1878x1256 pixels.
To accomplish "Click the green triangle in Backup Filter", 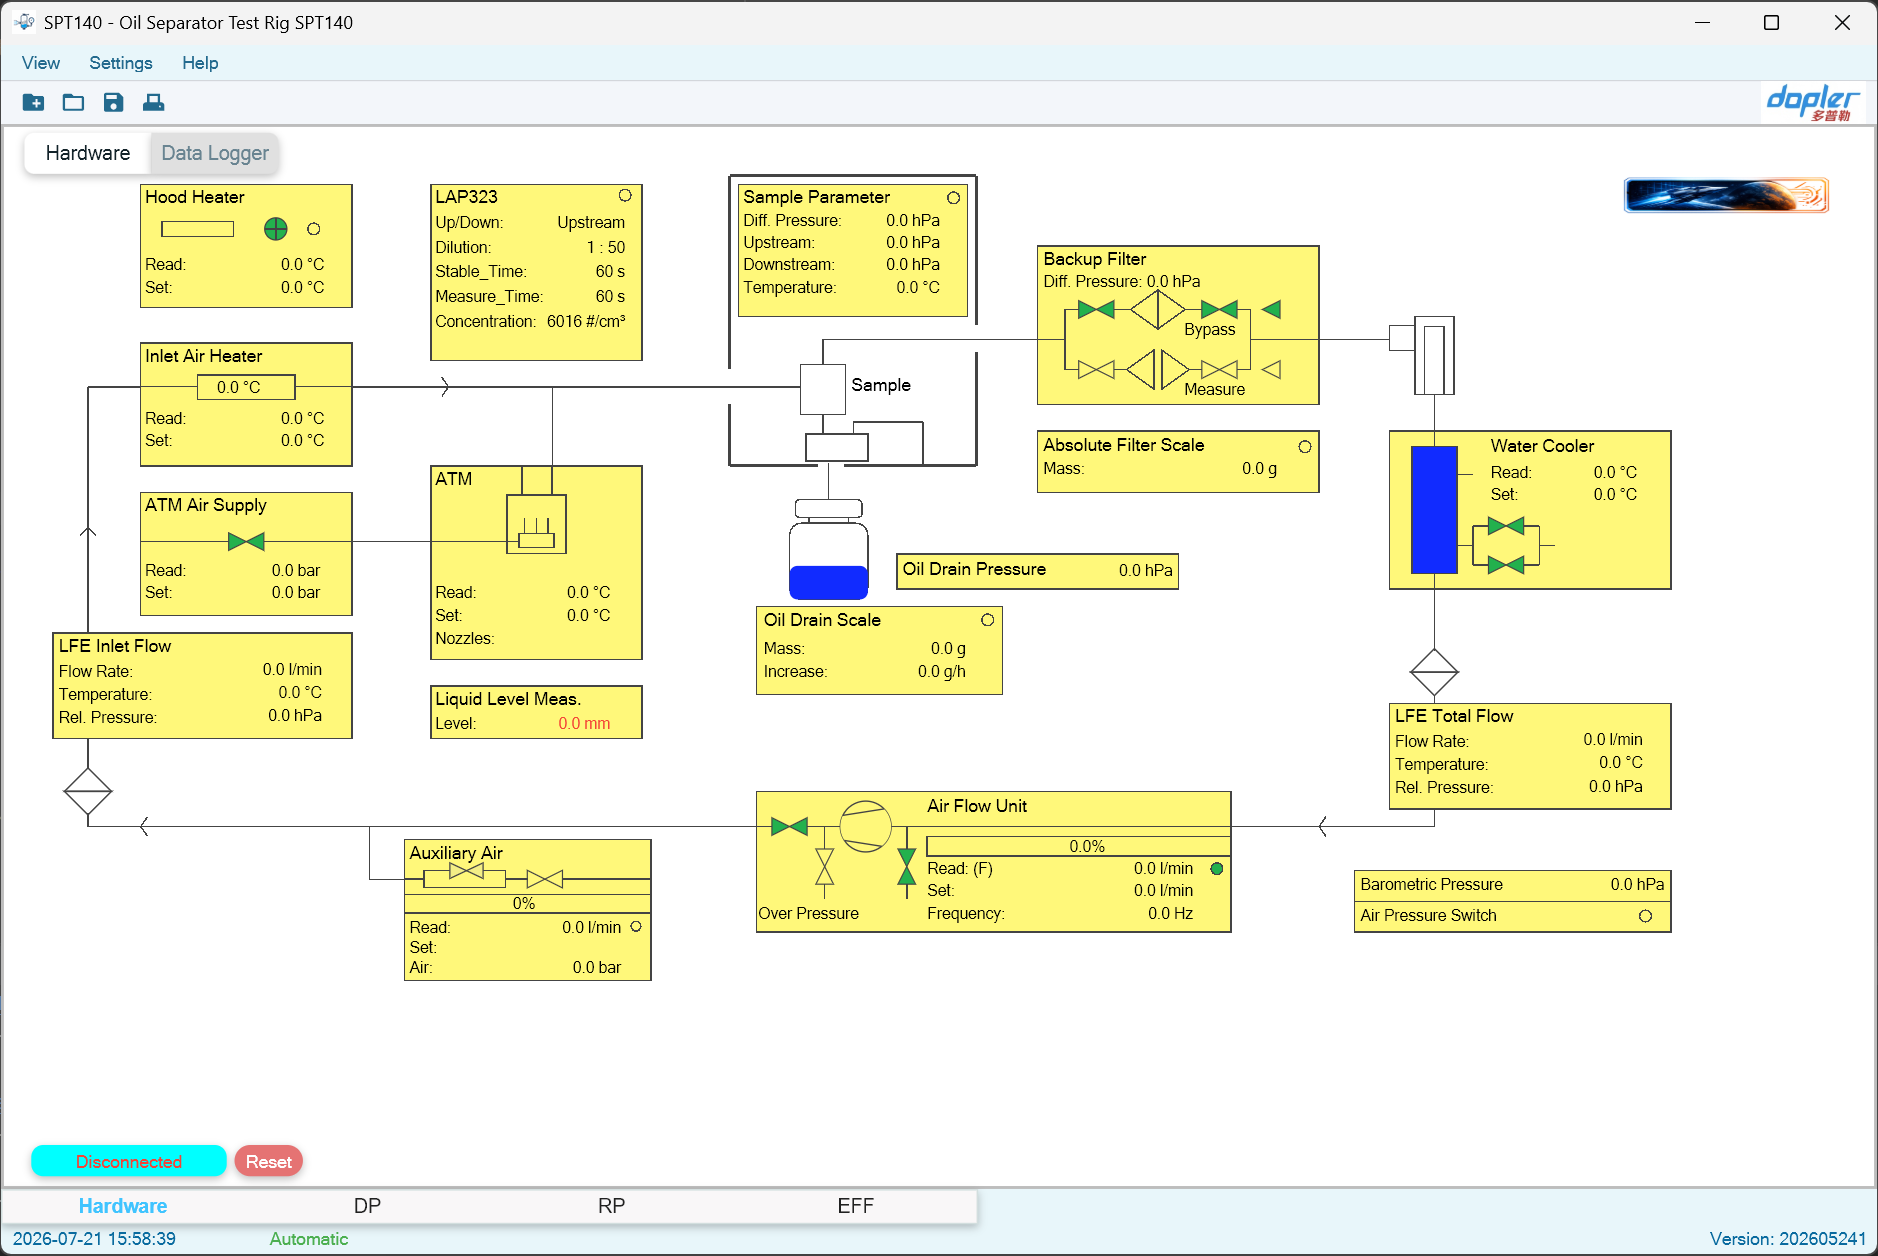I will (1271, 310).
